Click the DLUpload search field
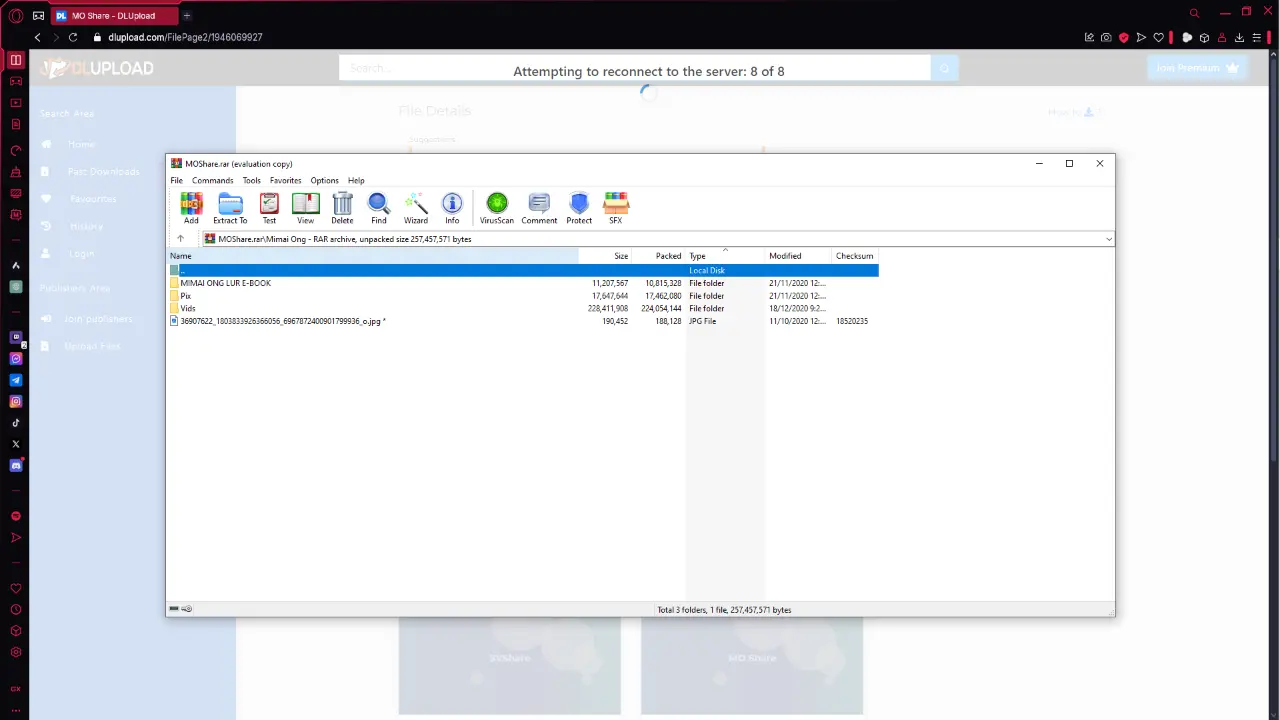 pyautogui.click(x=635, y=68)
